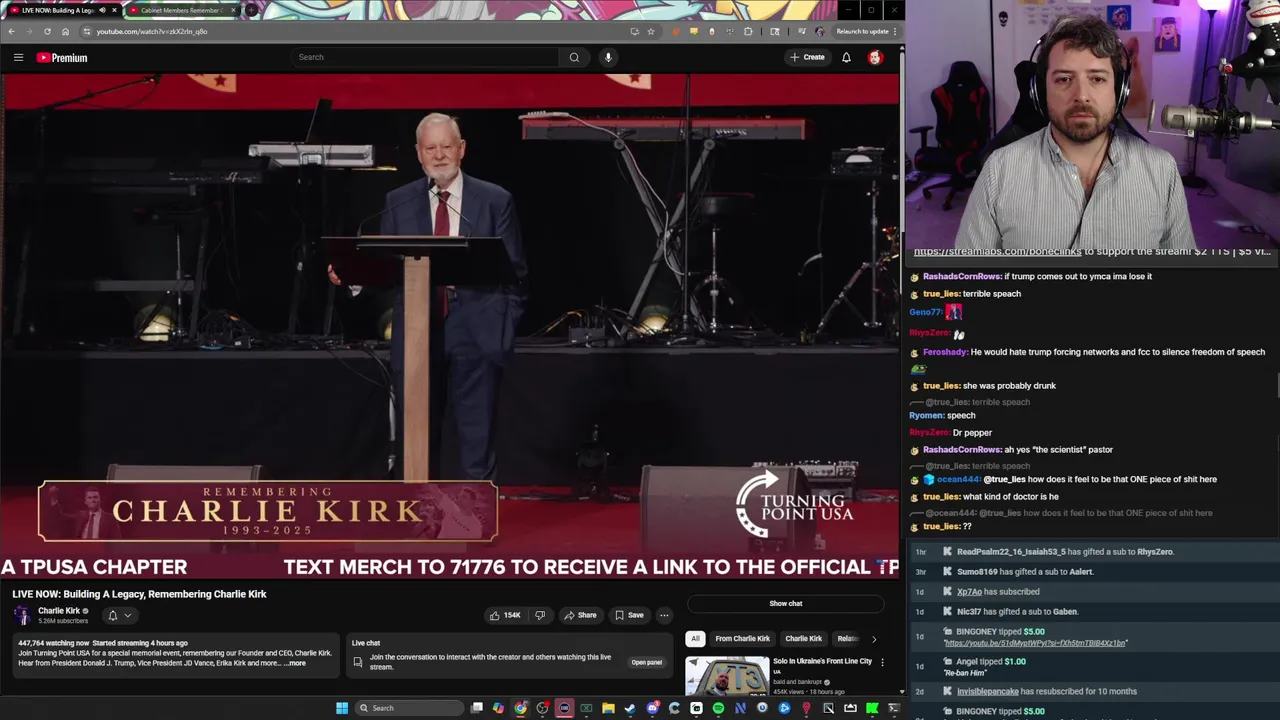Focus the YouTube search field
The width and height of the screenshot is (1280, 720).
(x=425, y=57)
